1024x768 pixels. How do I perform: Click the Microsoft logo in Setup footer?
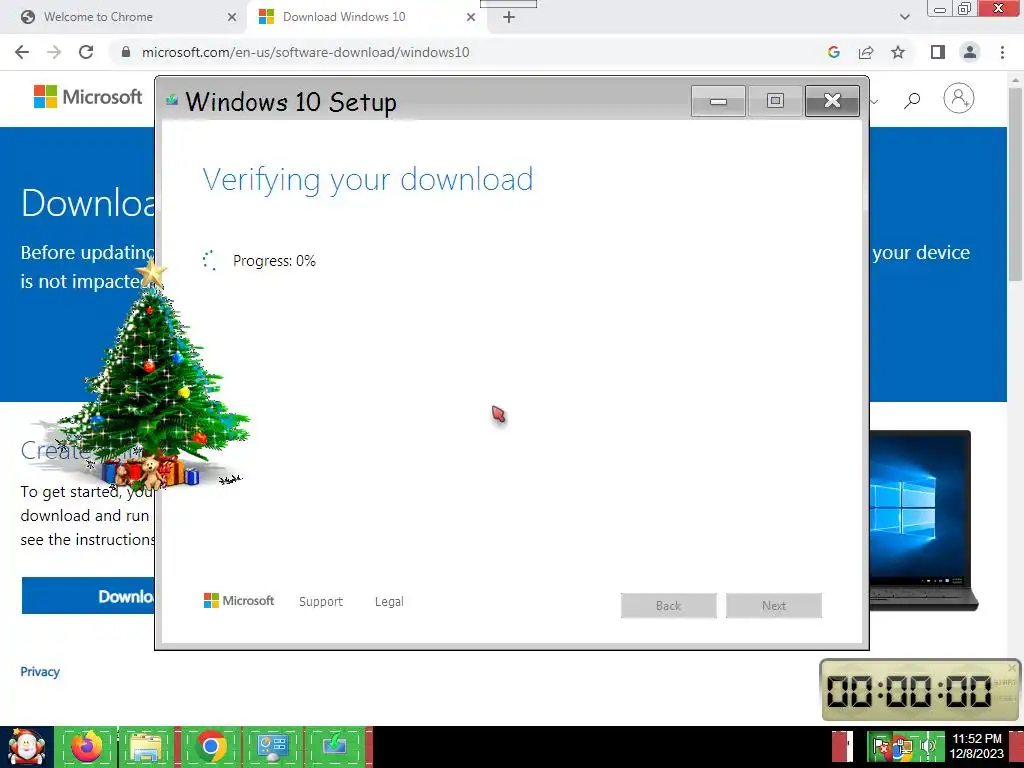tap(239, 601)
